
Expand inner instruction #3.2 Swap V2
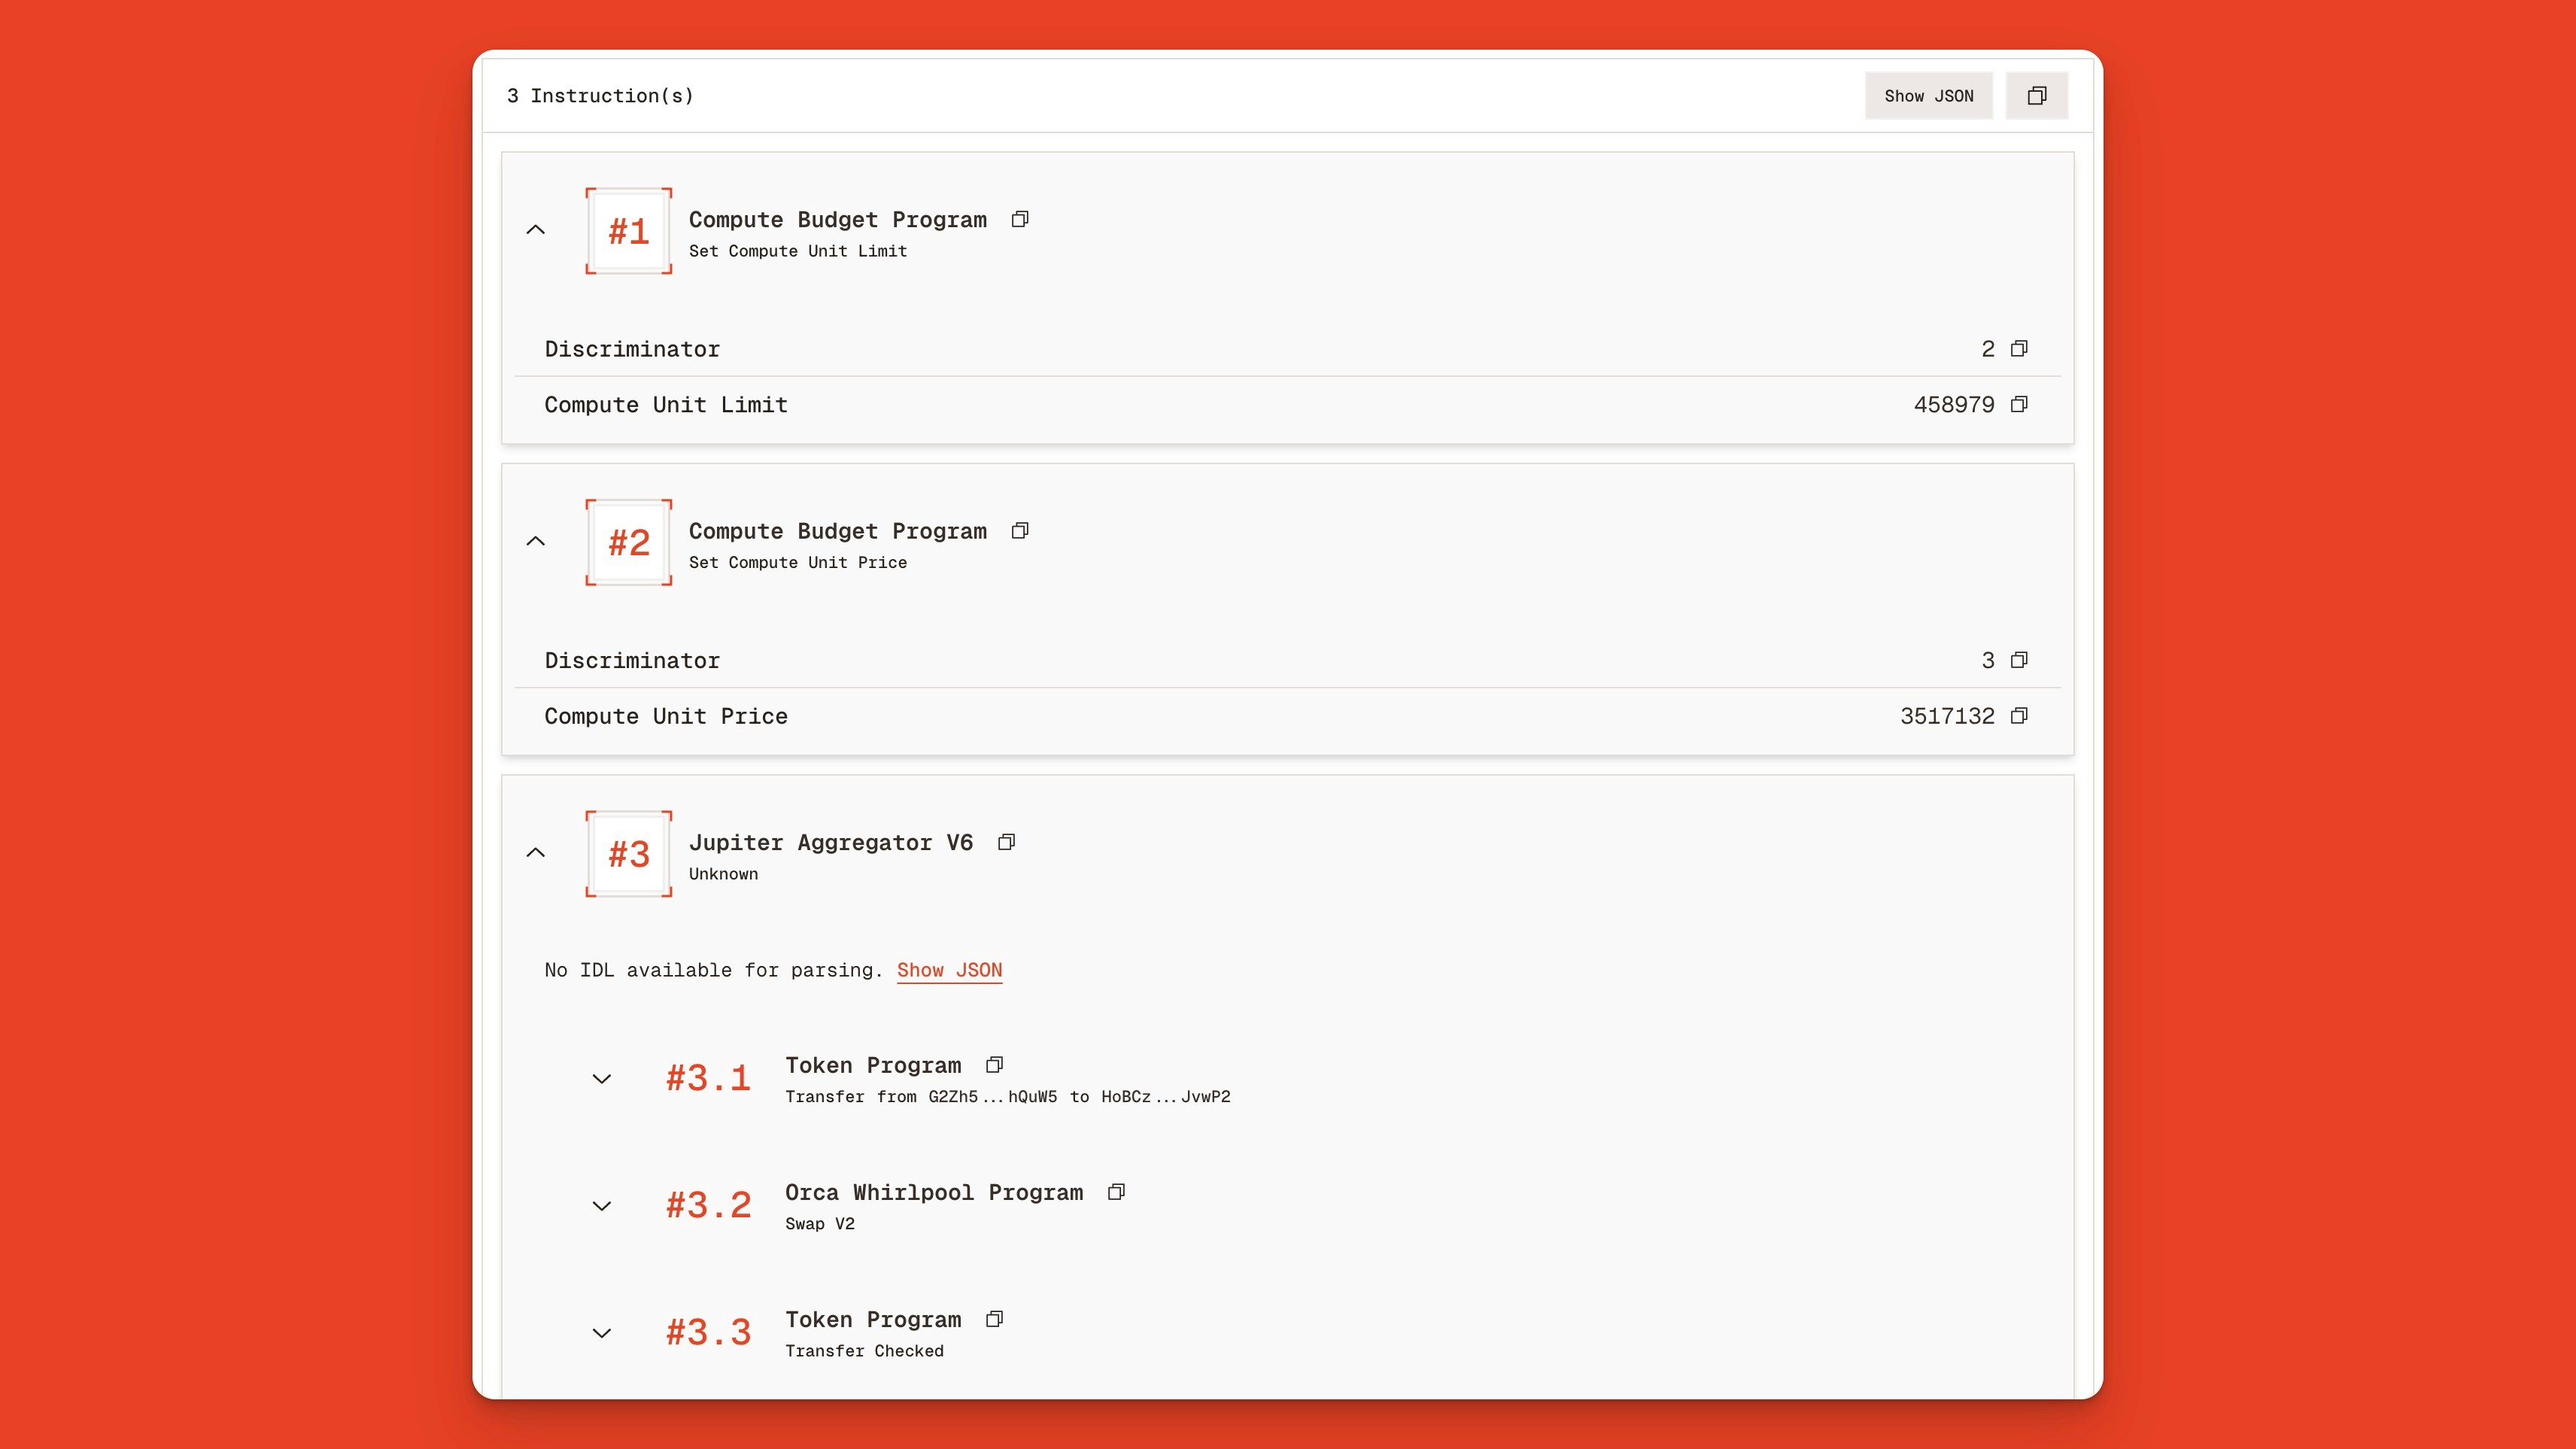[601, 1206]
